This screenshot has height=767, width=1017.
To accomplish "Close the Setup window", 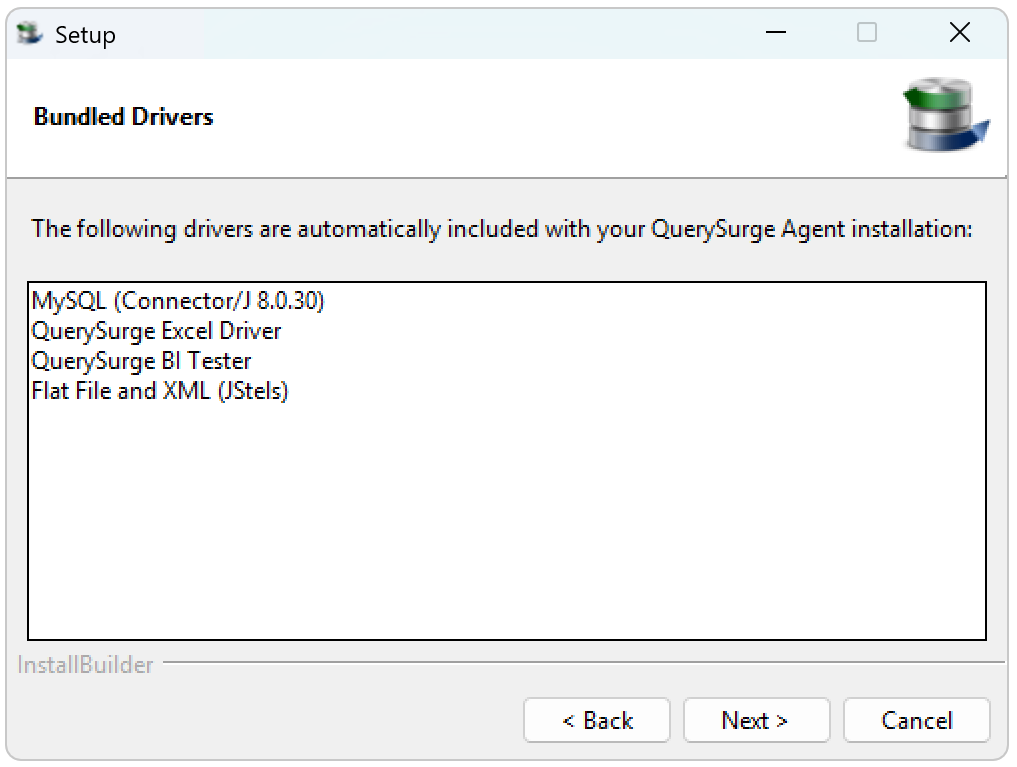I will pos(960,32).
